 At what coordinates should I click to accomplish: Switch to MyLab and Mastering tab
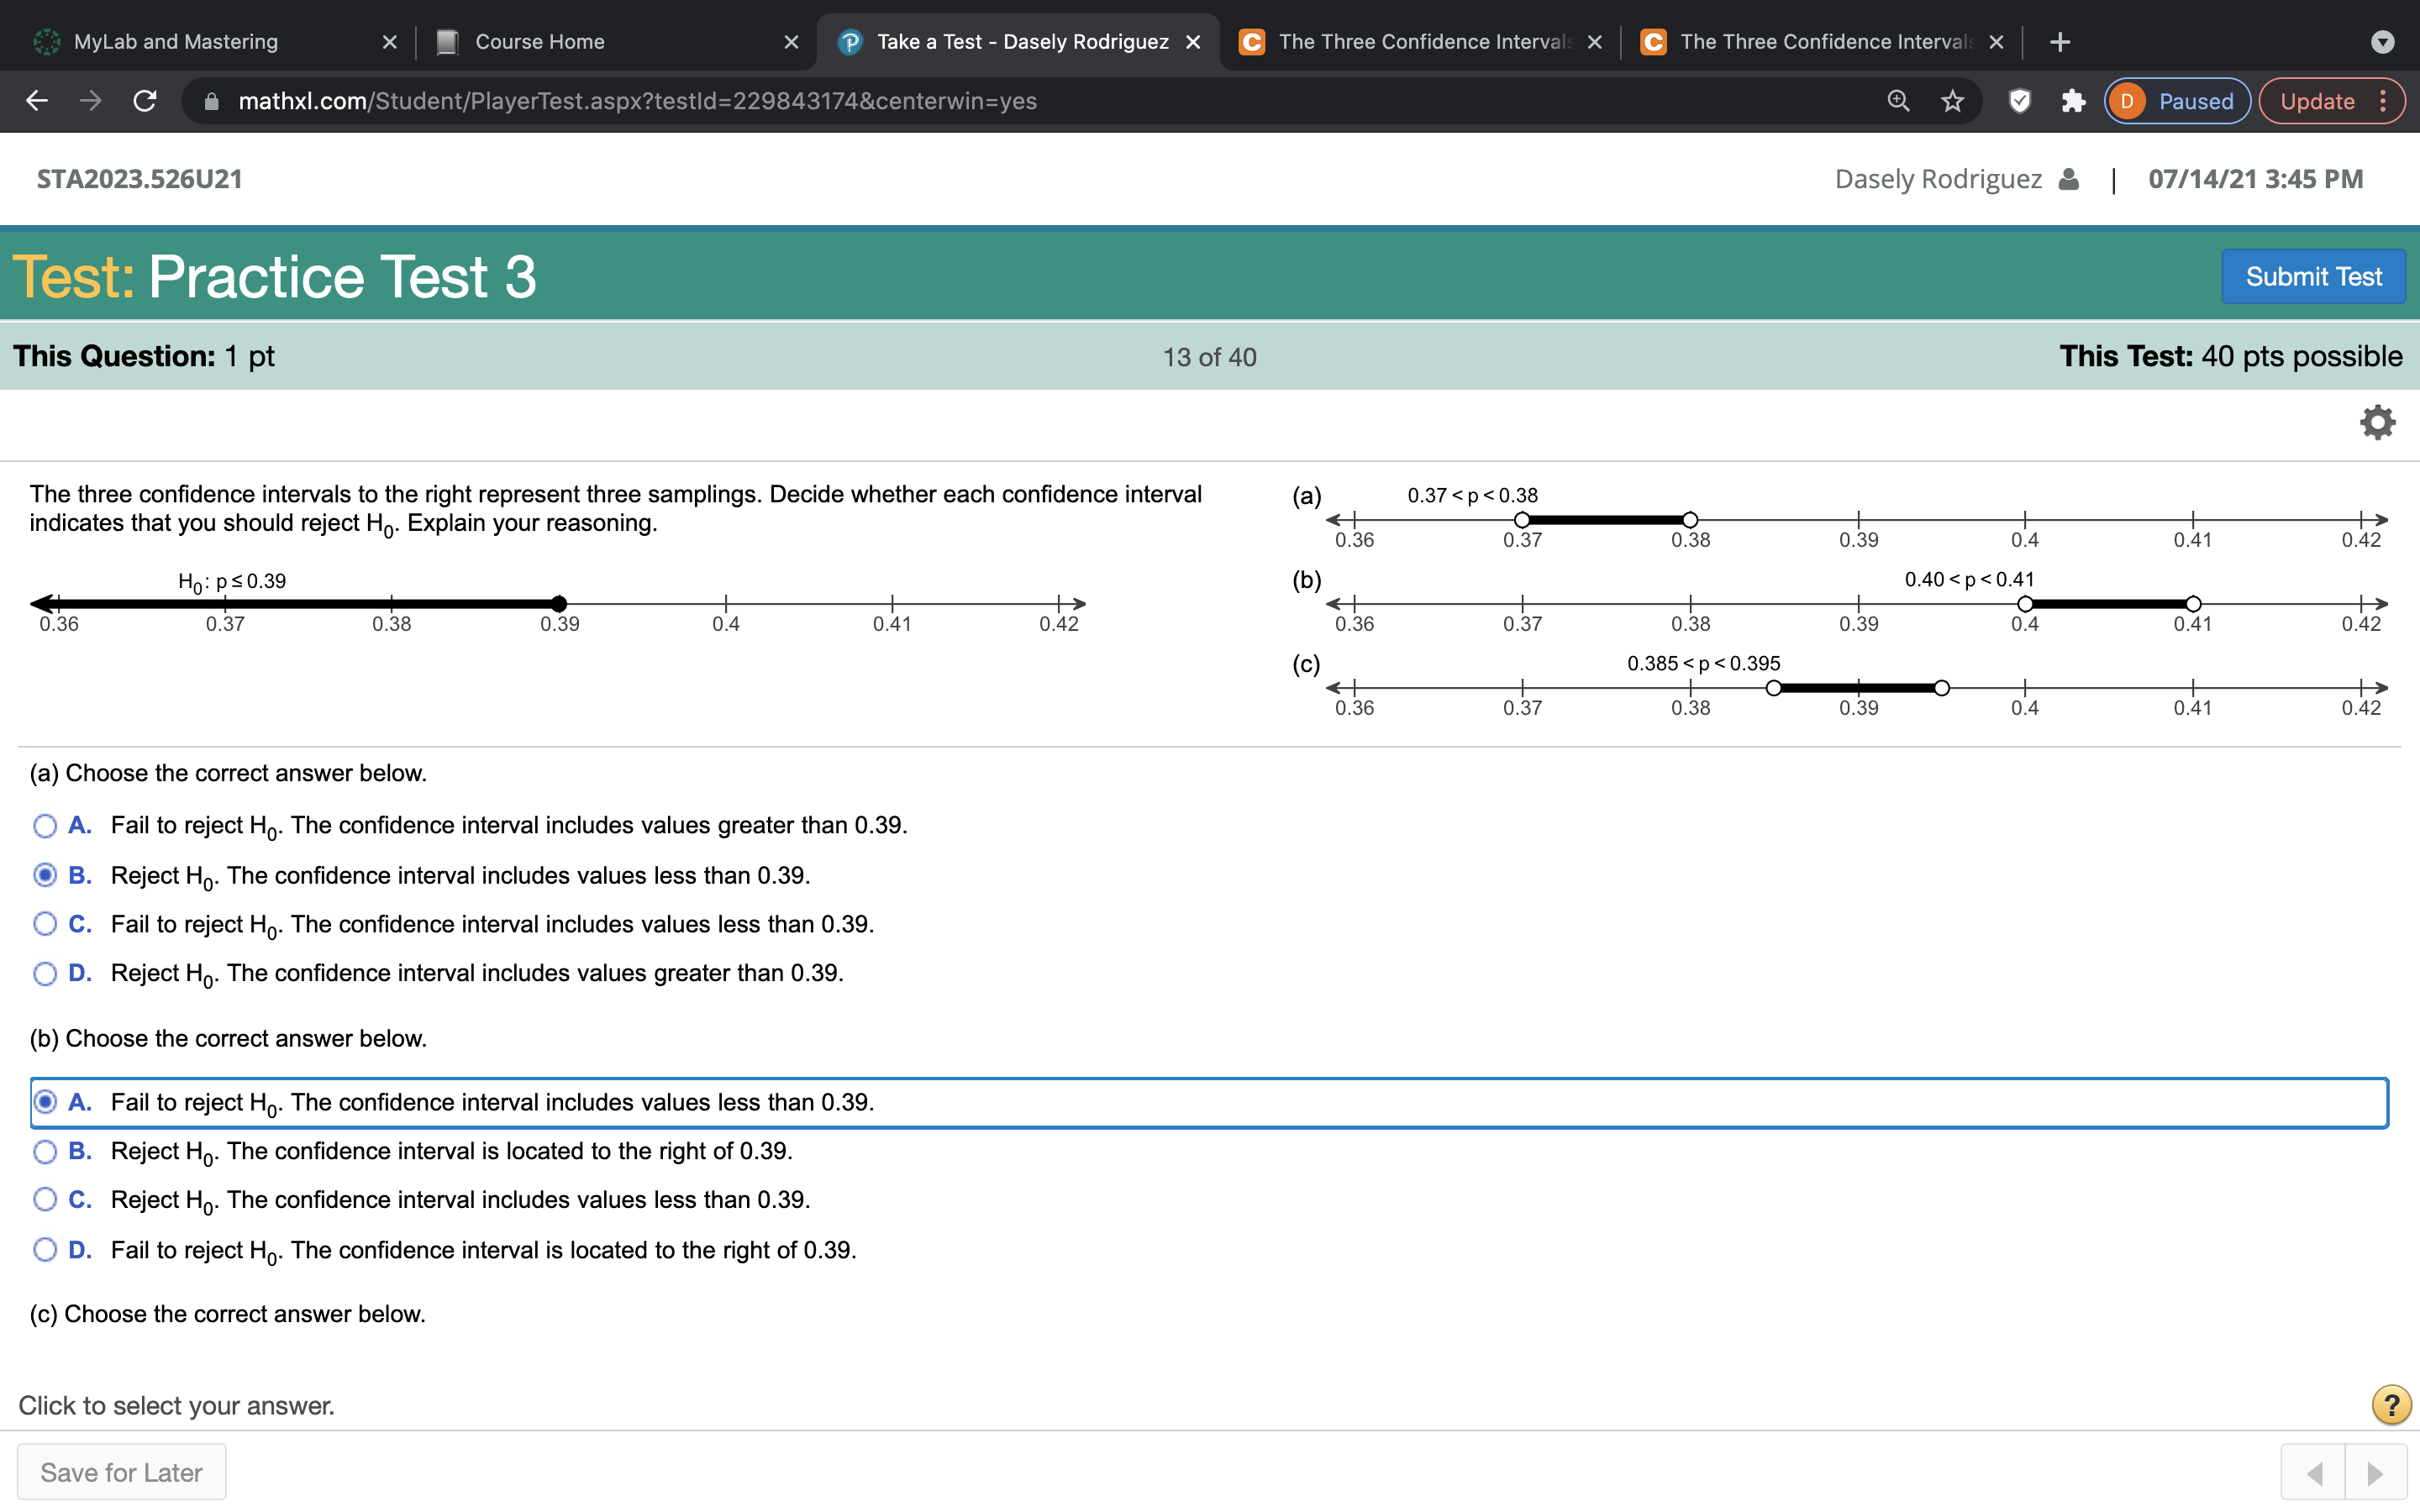coord(176,42)
